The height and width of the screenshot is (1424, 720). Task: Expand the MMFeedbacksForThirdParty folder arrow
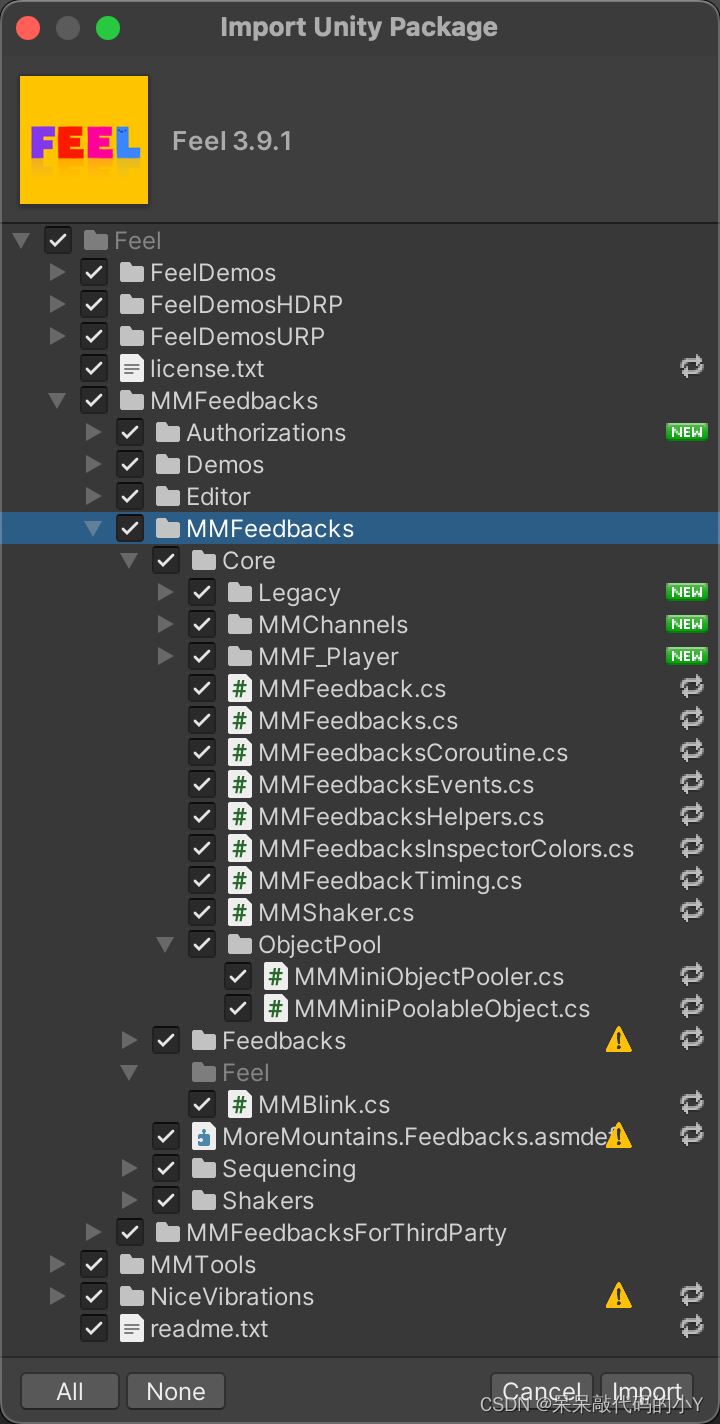pyautogui.click(x=93, y=1233)
